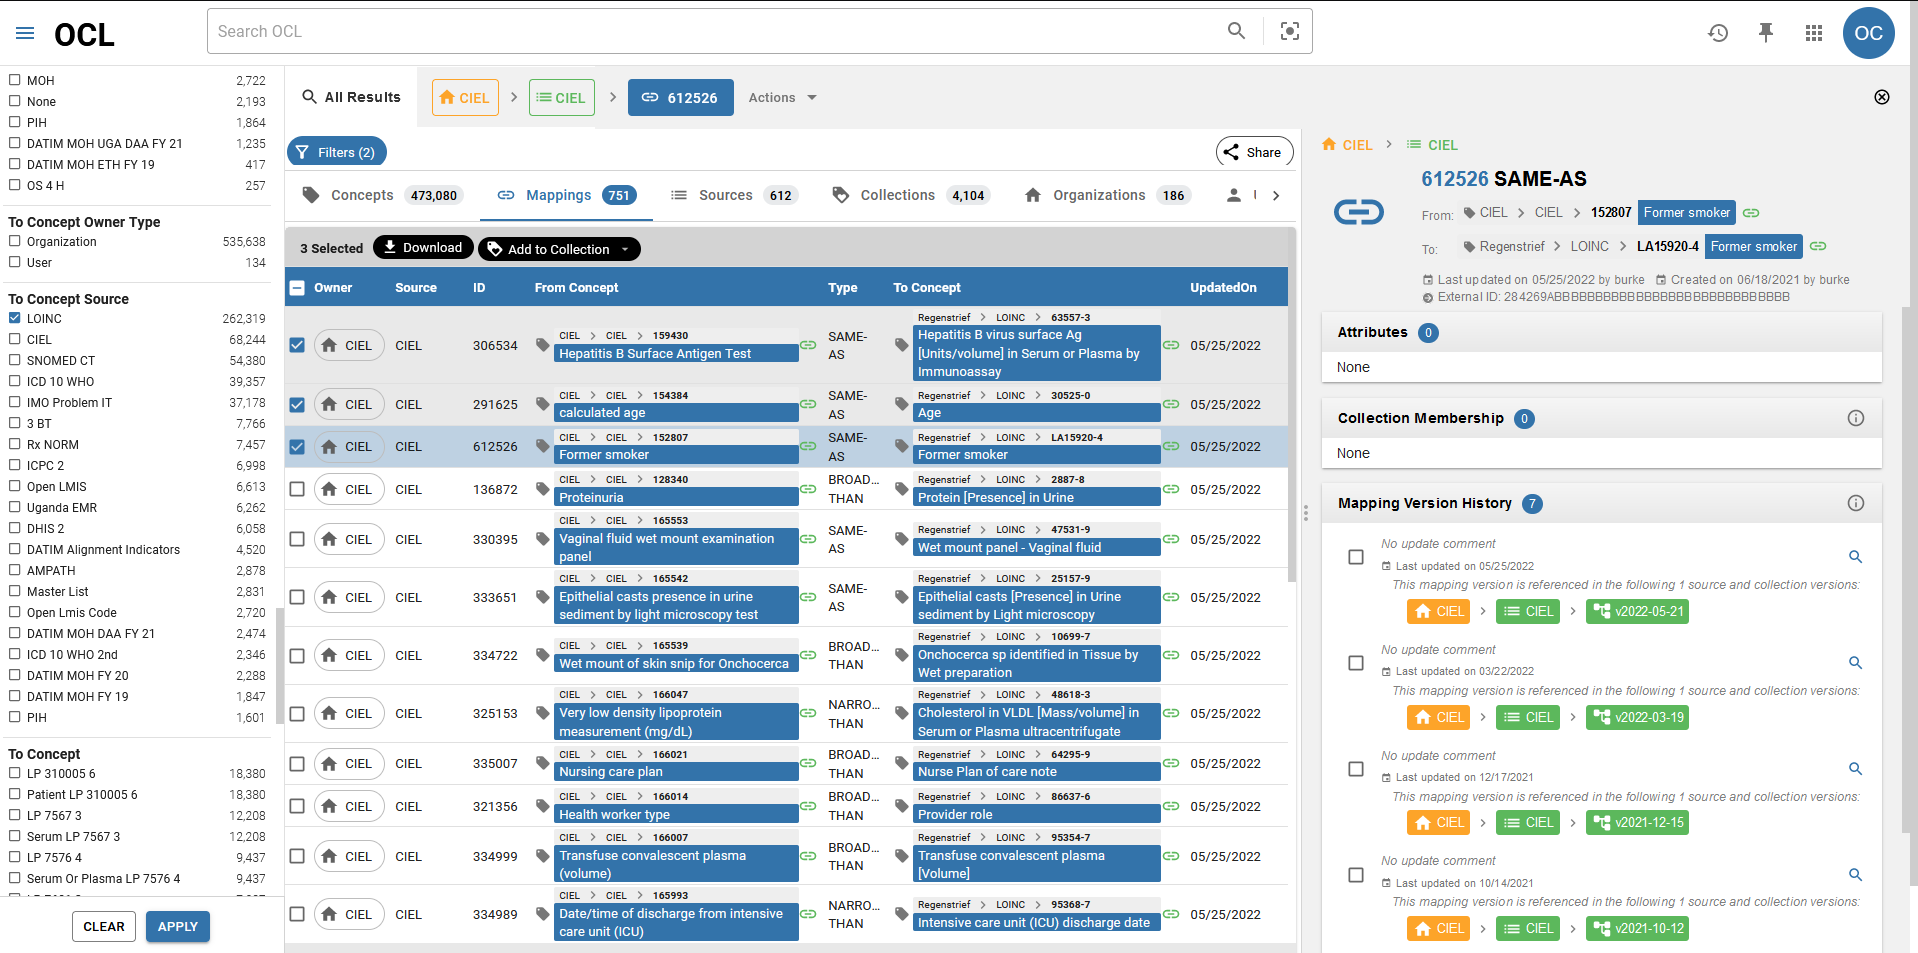Enable the Organization owner type filter
The image size is (1918, 953).
[15, 241]
